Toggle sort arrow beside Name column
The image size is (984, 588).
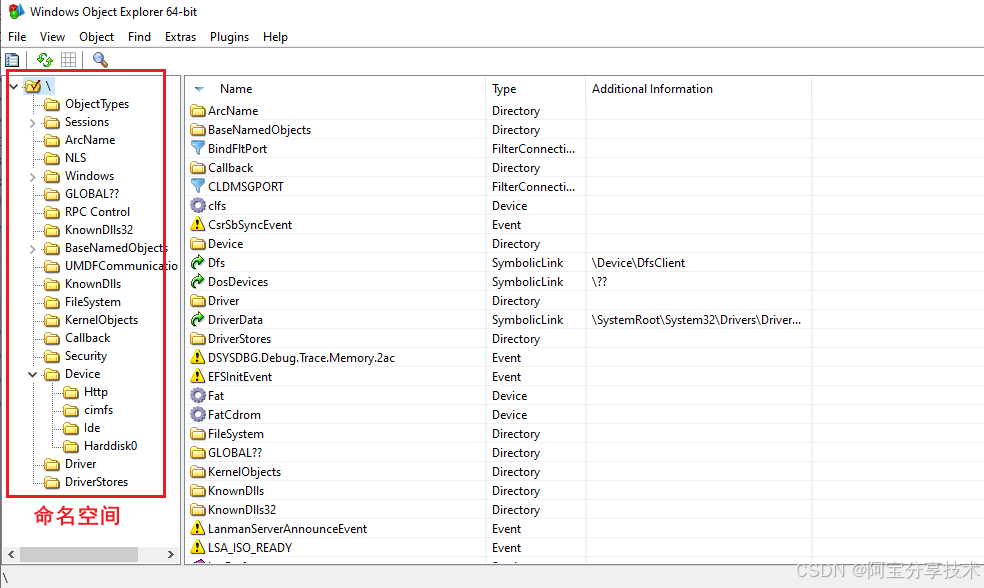[x=200, y=89]
